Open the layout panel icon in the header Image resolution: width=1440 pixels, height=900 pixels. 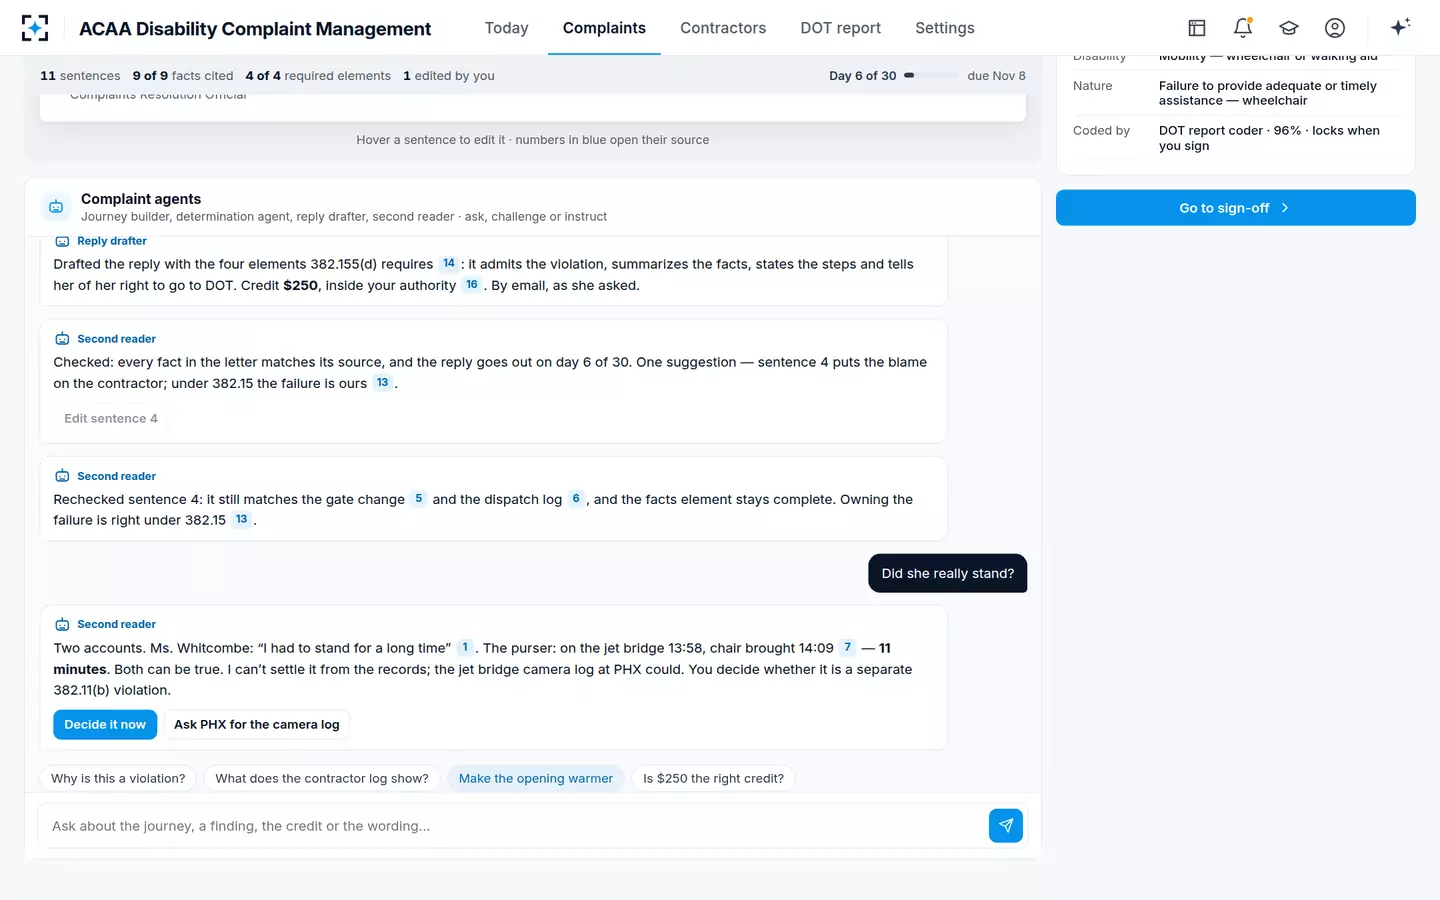(1197, 28)
